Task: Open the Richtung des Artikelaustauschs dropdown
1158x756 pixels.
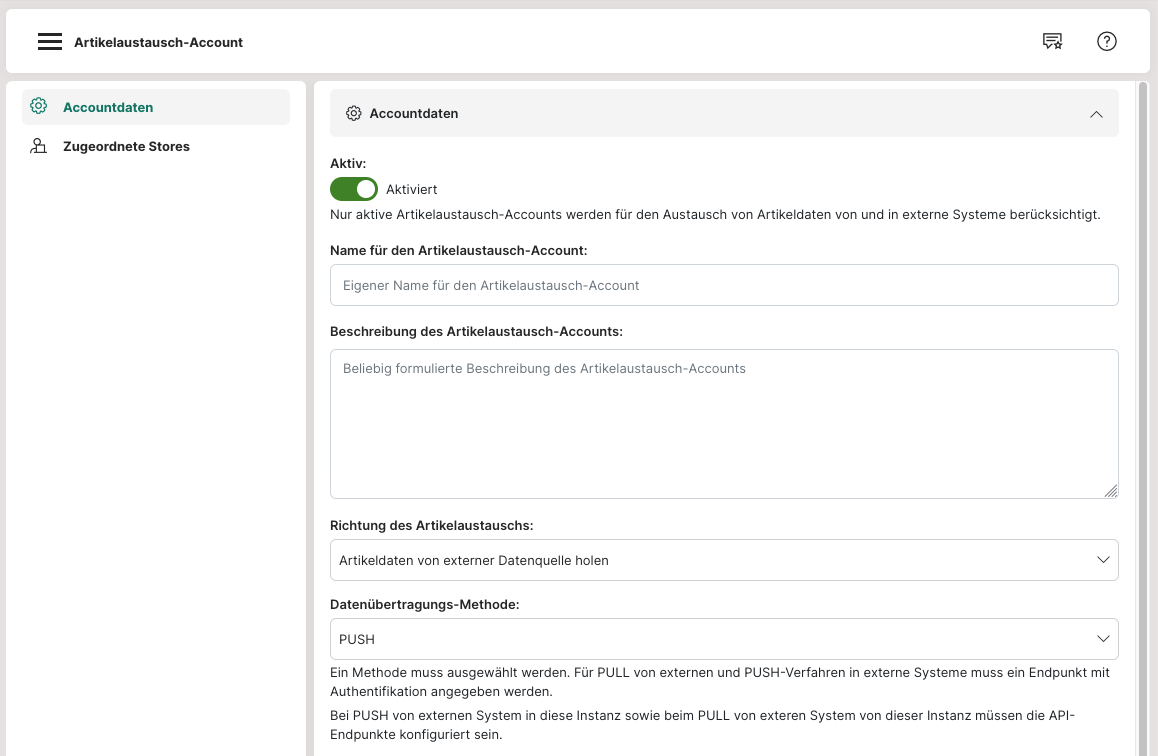Action: [723, 560]
